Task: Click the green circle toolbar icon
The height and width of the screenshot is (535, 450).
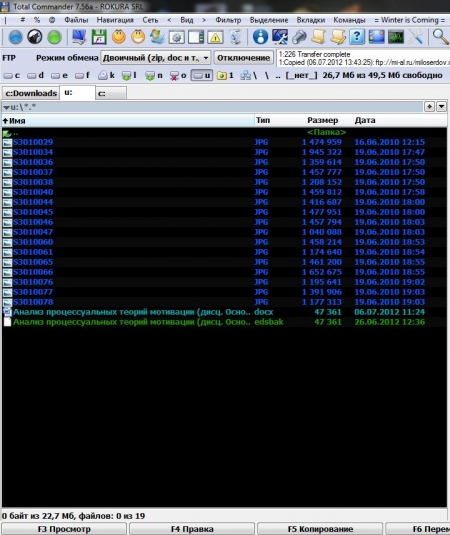Action: (54, 37)
